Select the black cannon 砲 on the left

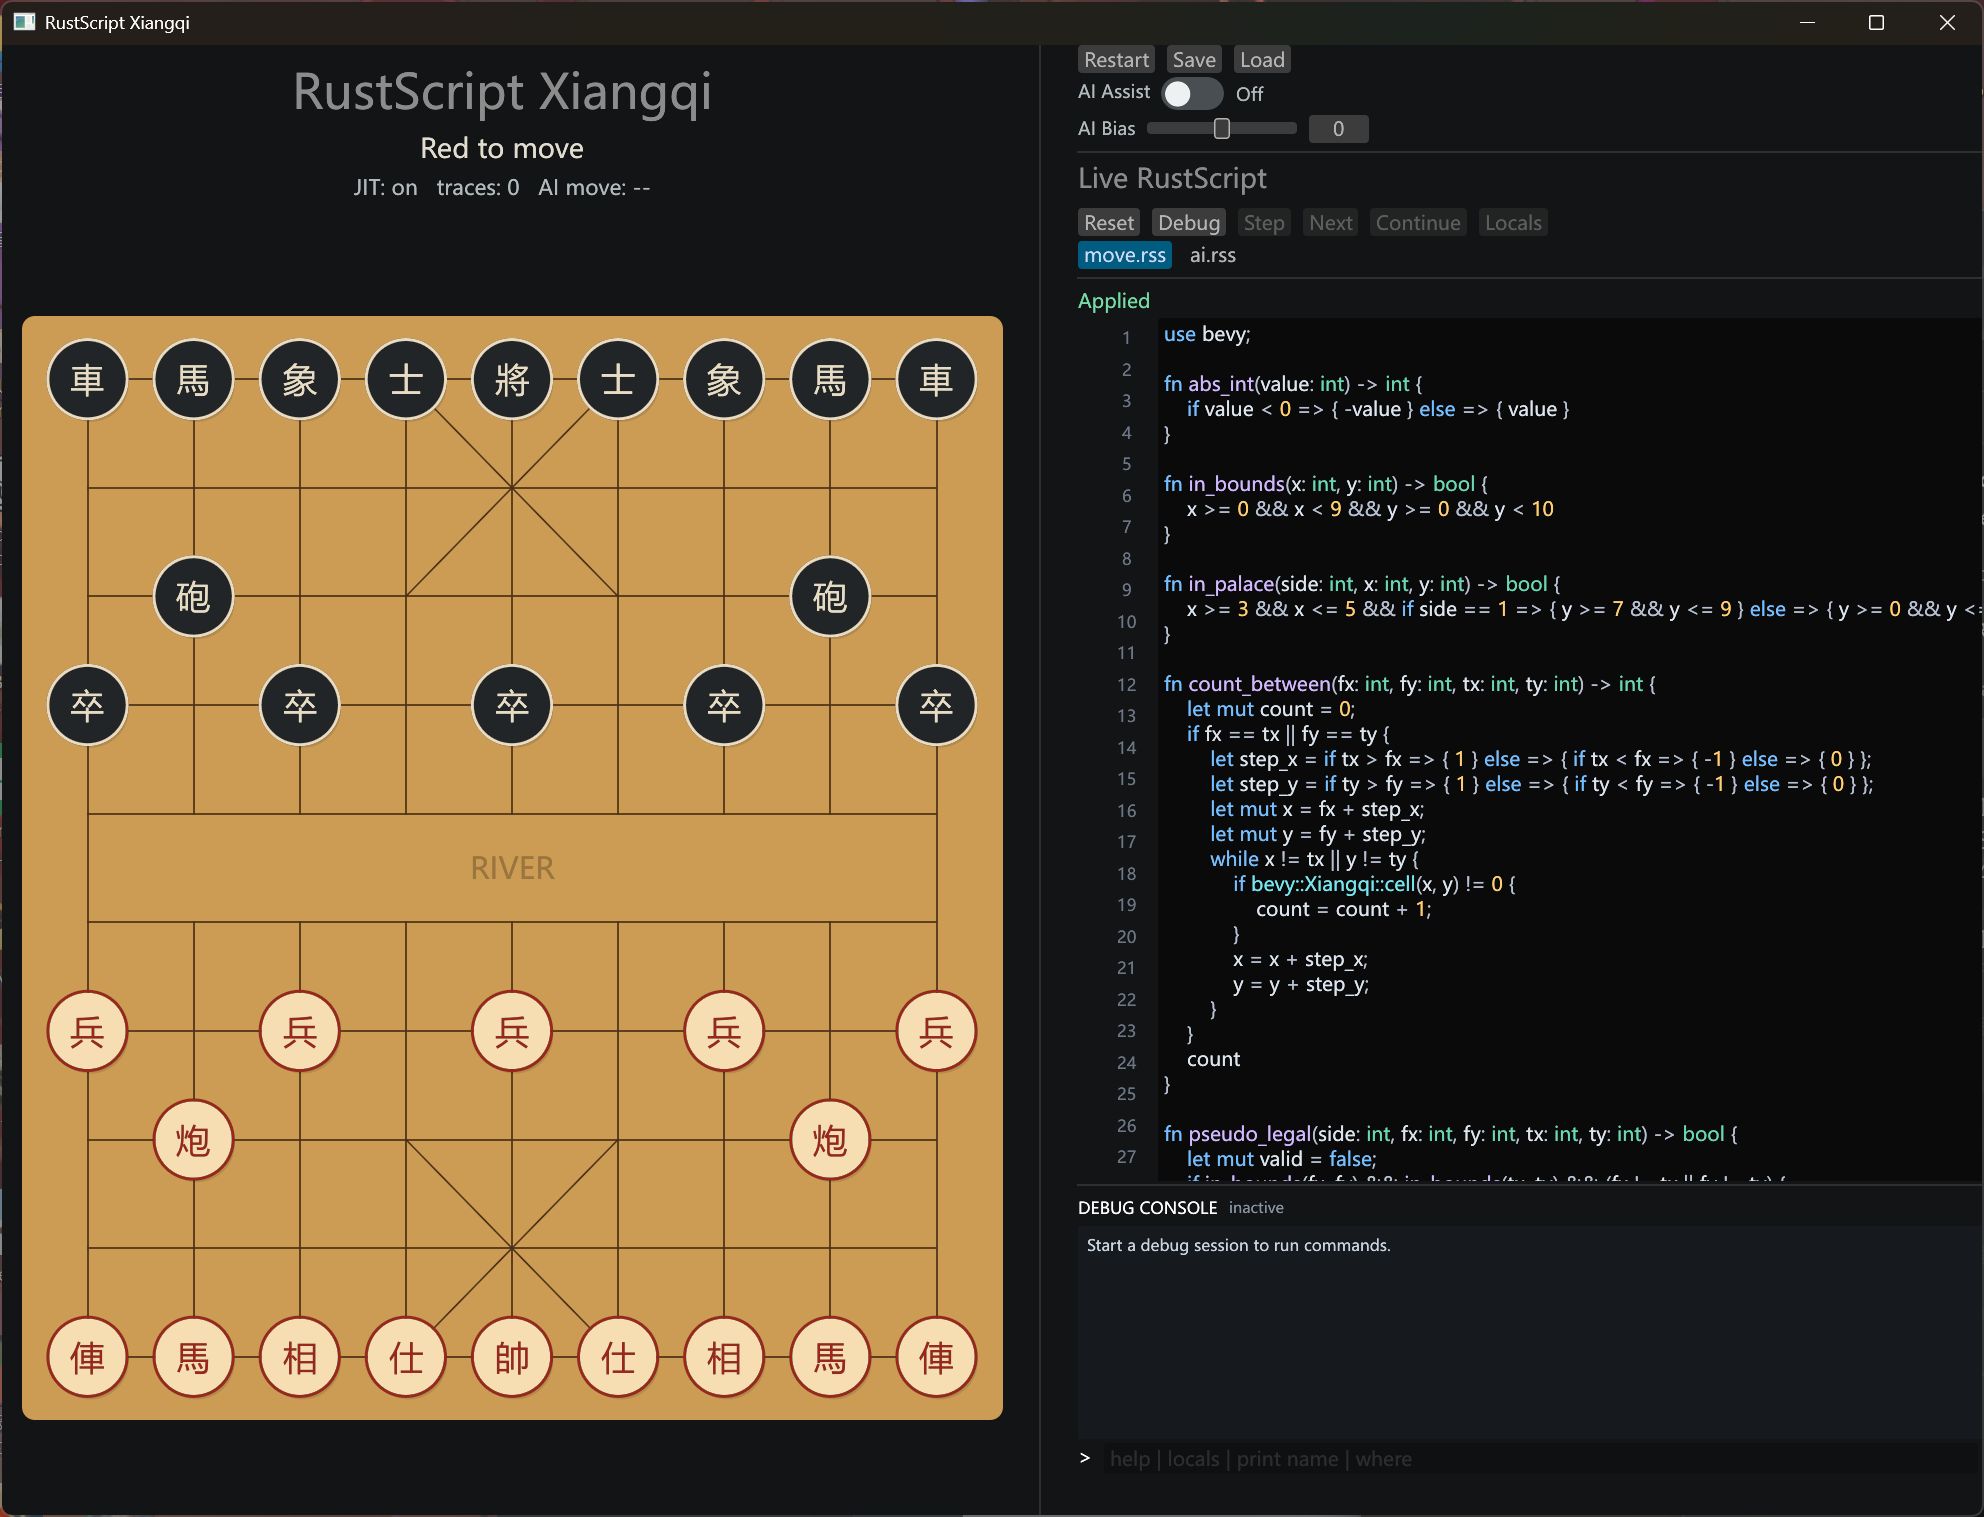[194, 597]
